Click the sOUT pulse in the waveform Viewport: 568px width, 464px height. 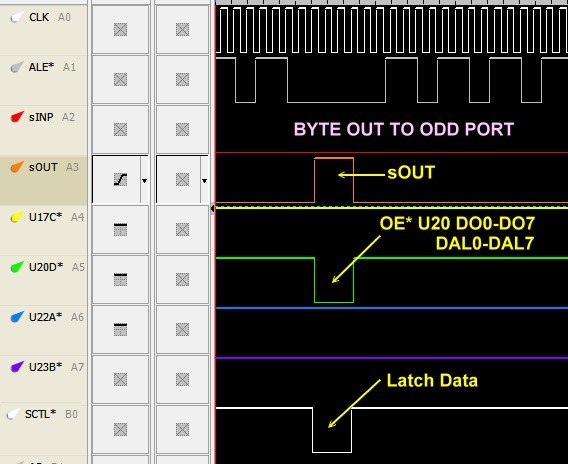click(x=334, y=180)
